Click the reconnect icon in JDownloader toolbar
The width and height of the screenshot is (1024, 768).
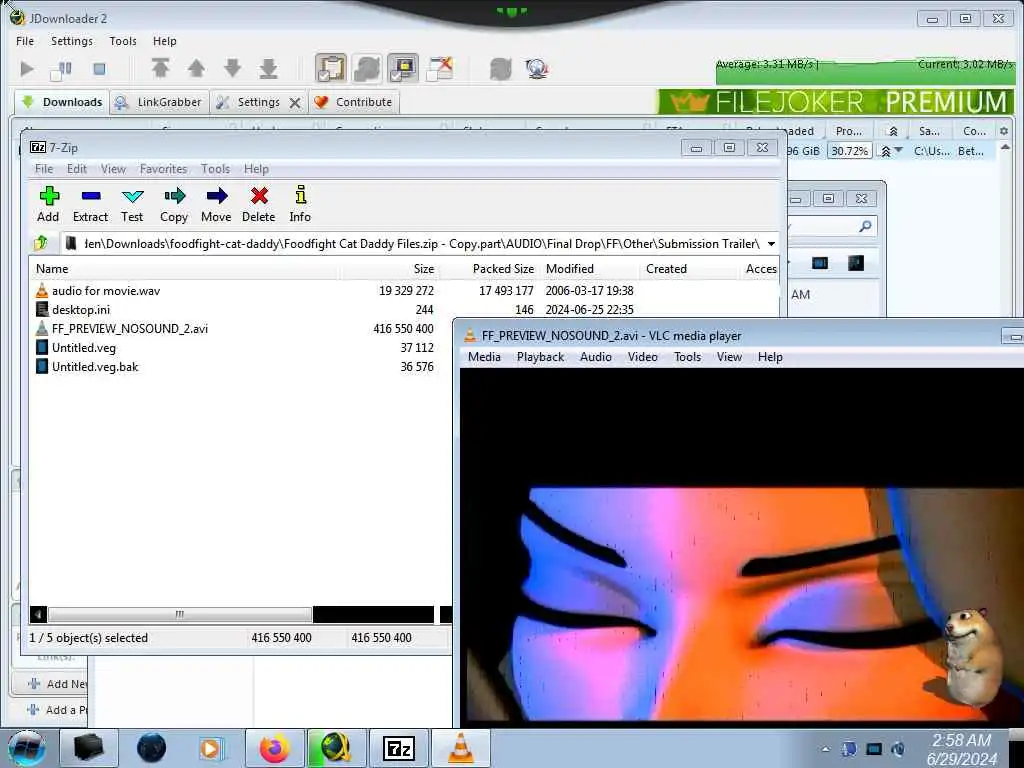(500, 69)
